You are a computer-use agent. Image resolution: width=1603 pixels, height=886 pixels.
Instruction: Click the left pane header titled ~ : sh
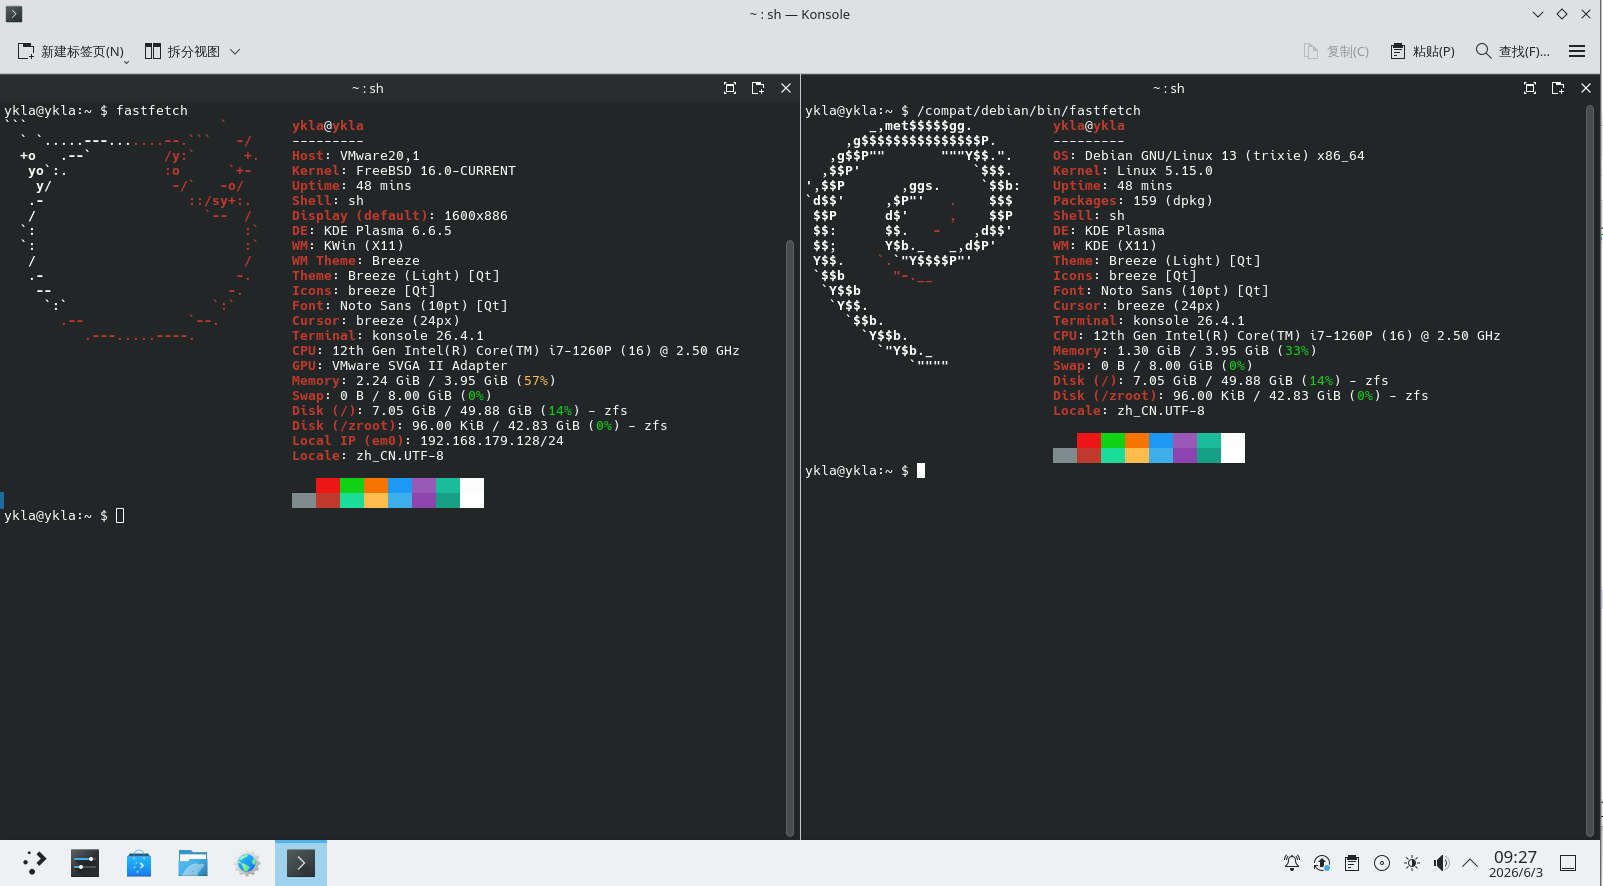pyautogui.click(x=368, y=88)
